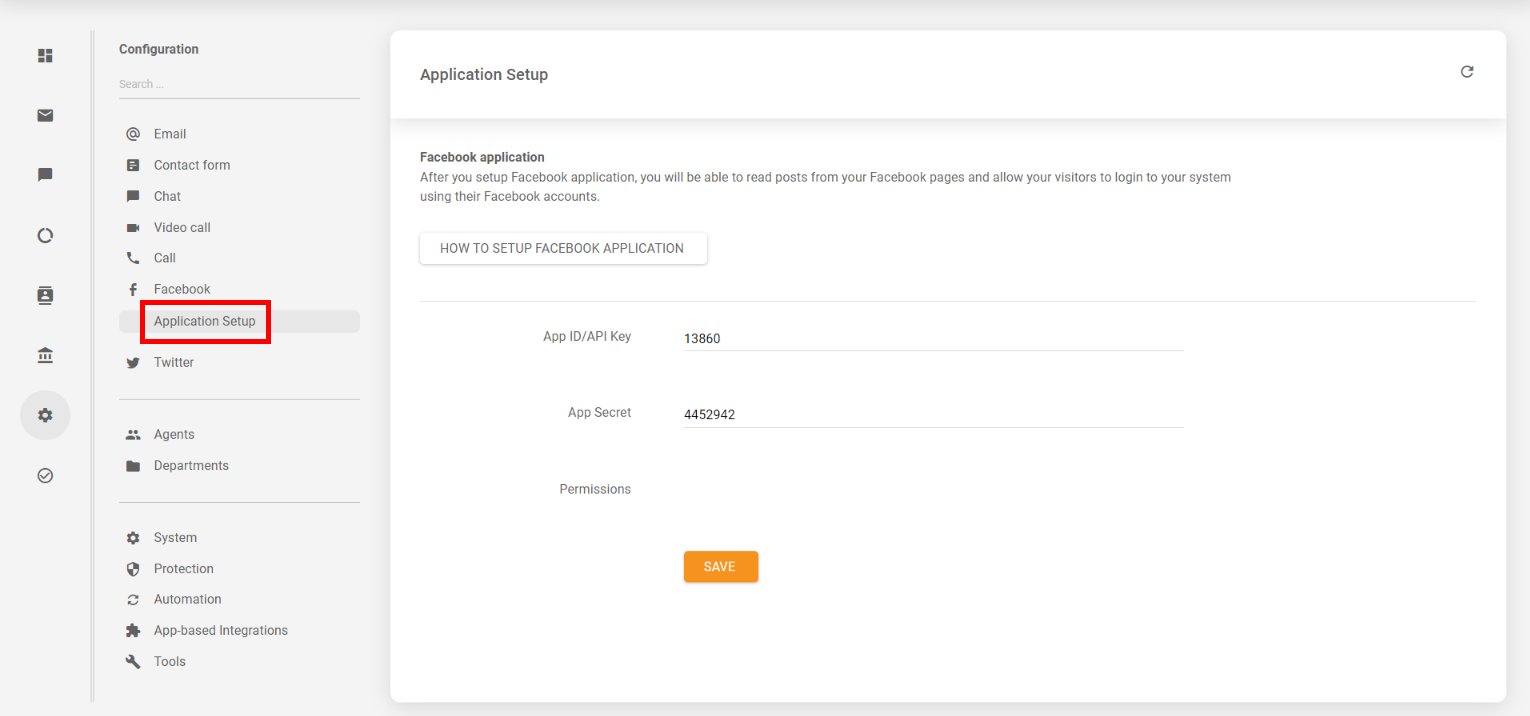1530x716 pixels.
Task: Open the reports circle icon
Action: [45, 236]
